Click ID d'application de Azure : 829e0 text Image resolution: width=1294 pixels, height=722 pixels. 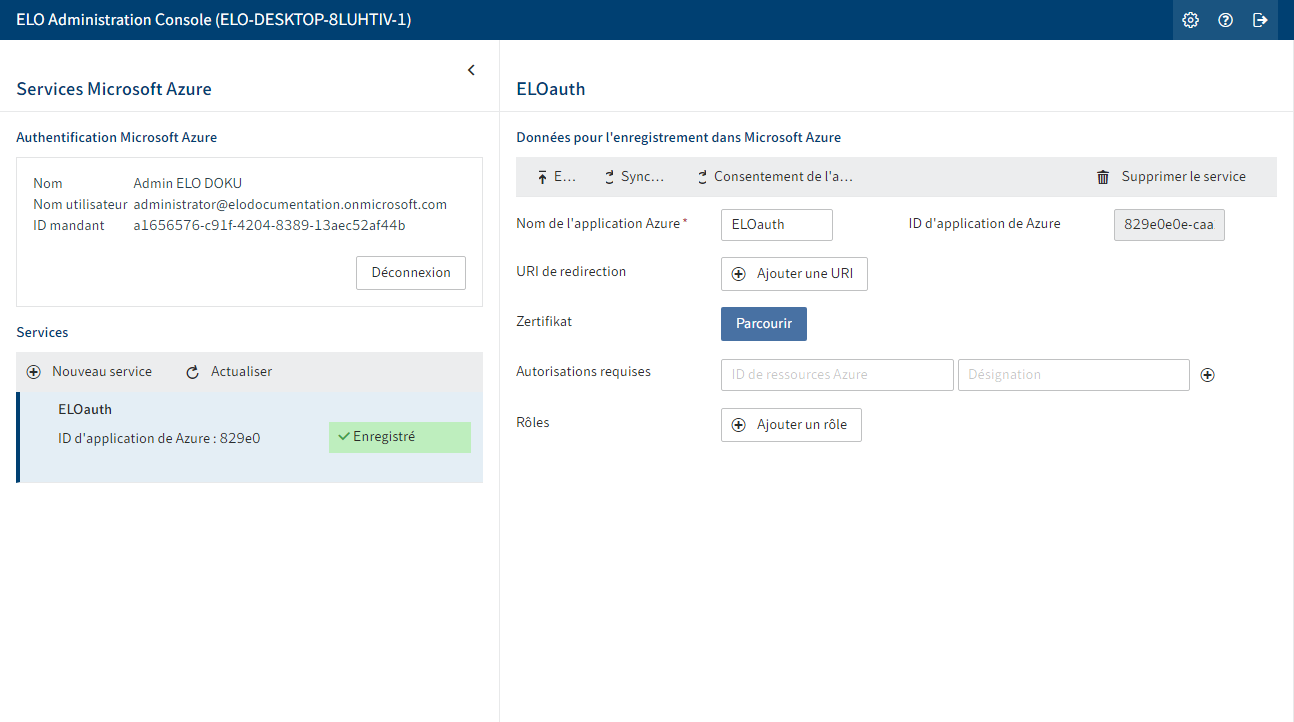pyautogui.click(x=159, y=438)
